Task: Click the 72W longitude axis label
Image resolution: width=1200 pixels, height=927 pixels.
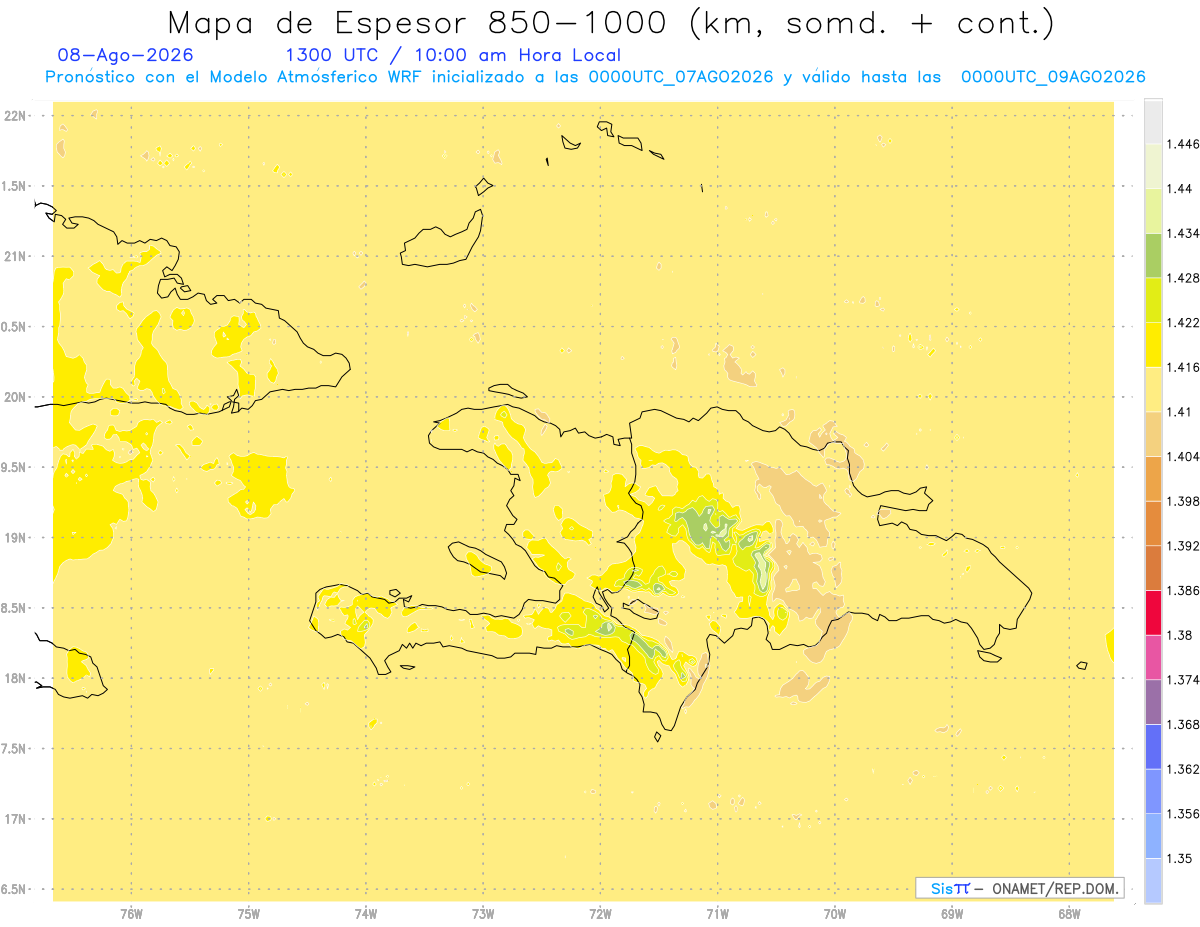Action: (600, 914)
